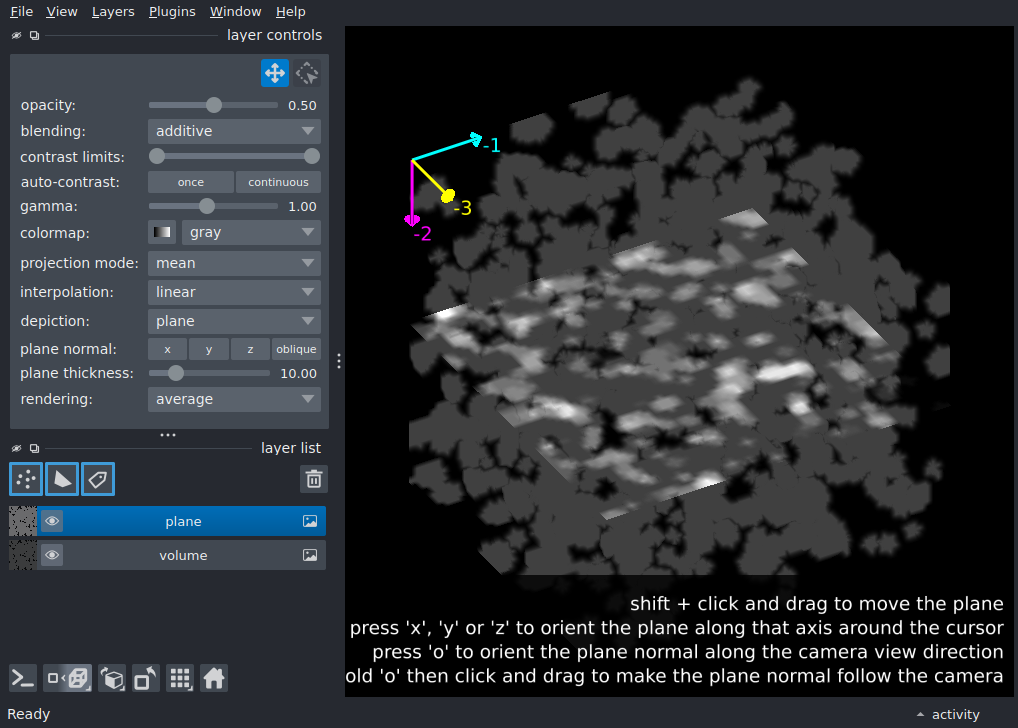Expand the activity panel
Screen dimensions: 1018x728
point(948,714)
